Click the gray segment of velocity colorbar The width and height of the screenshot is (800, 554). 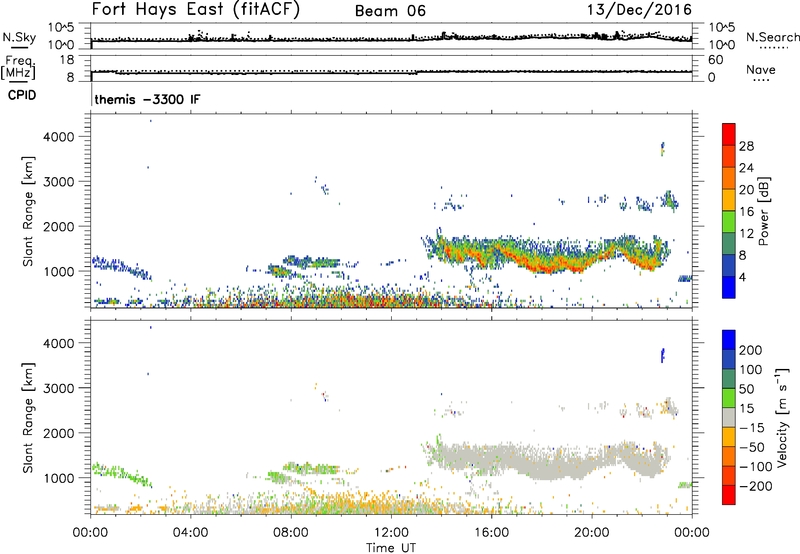pos(729,418)
